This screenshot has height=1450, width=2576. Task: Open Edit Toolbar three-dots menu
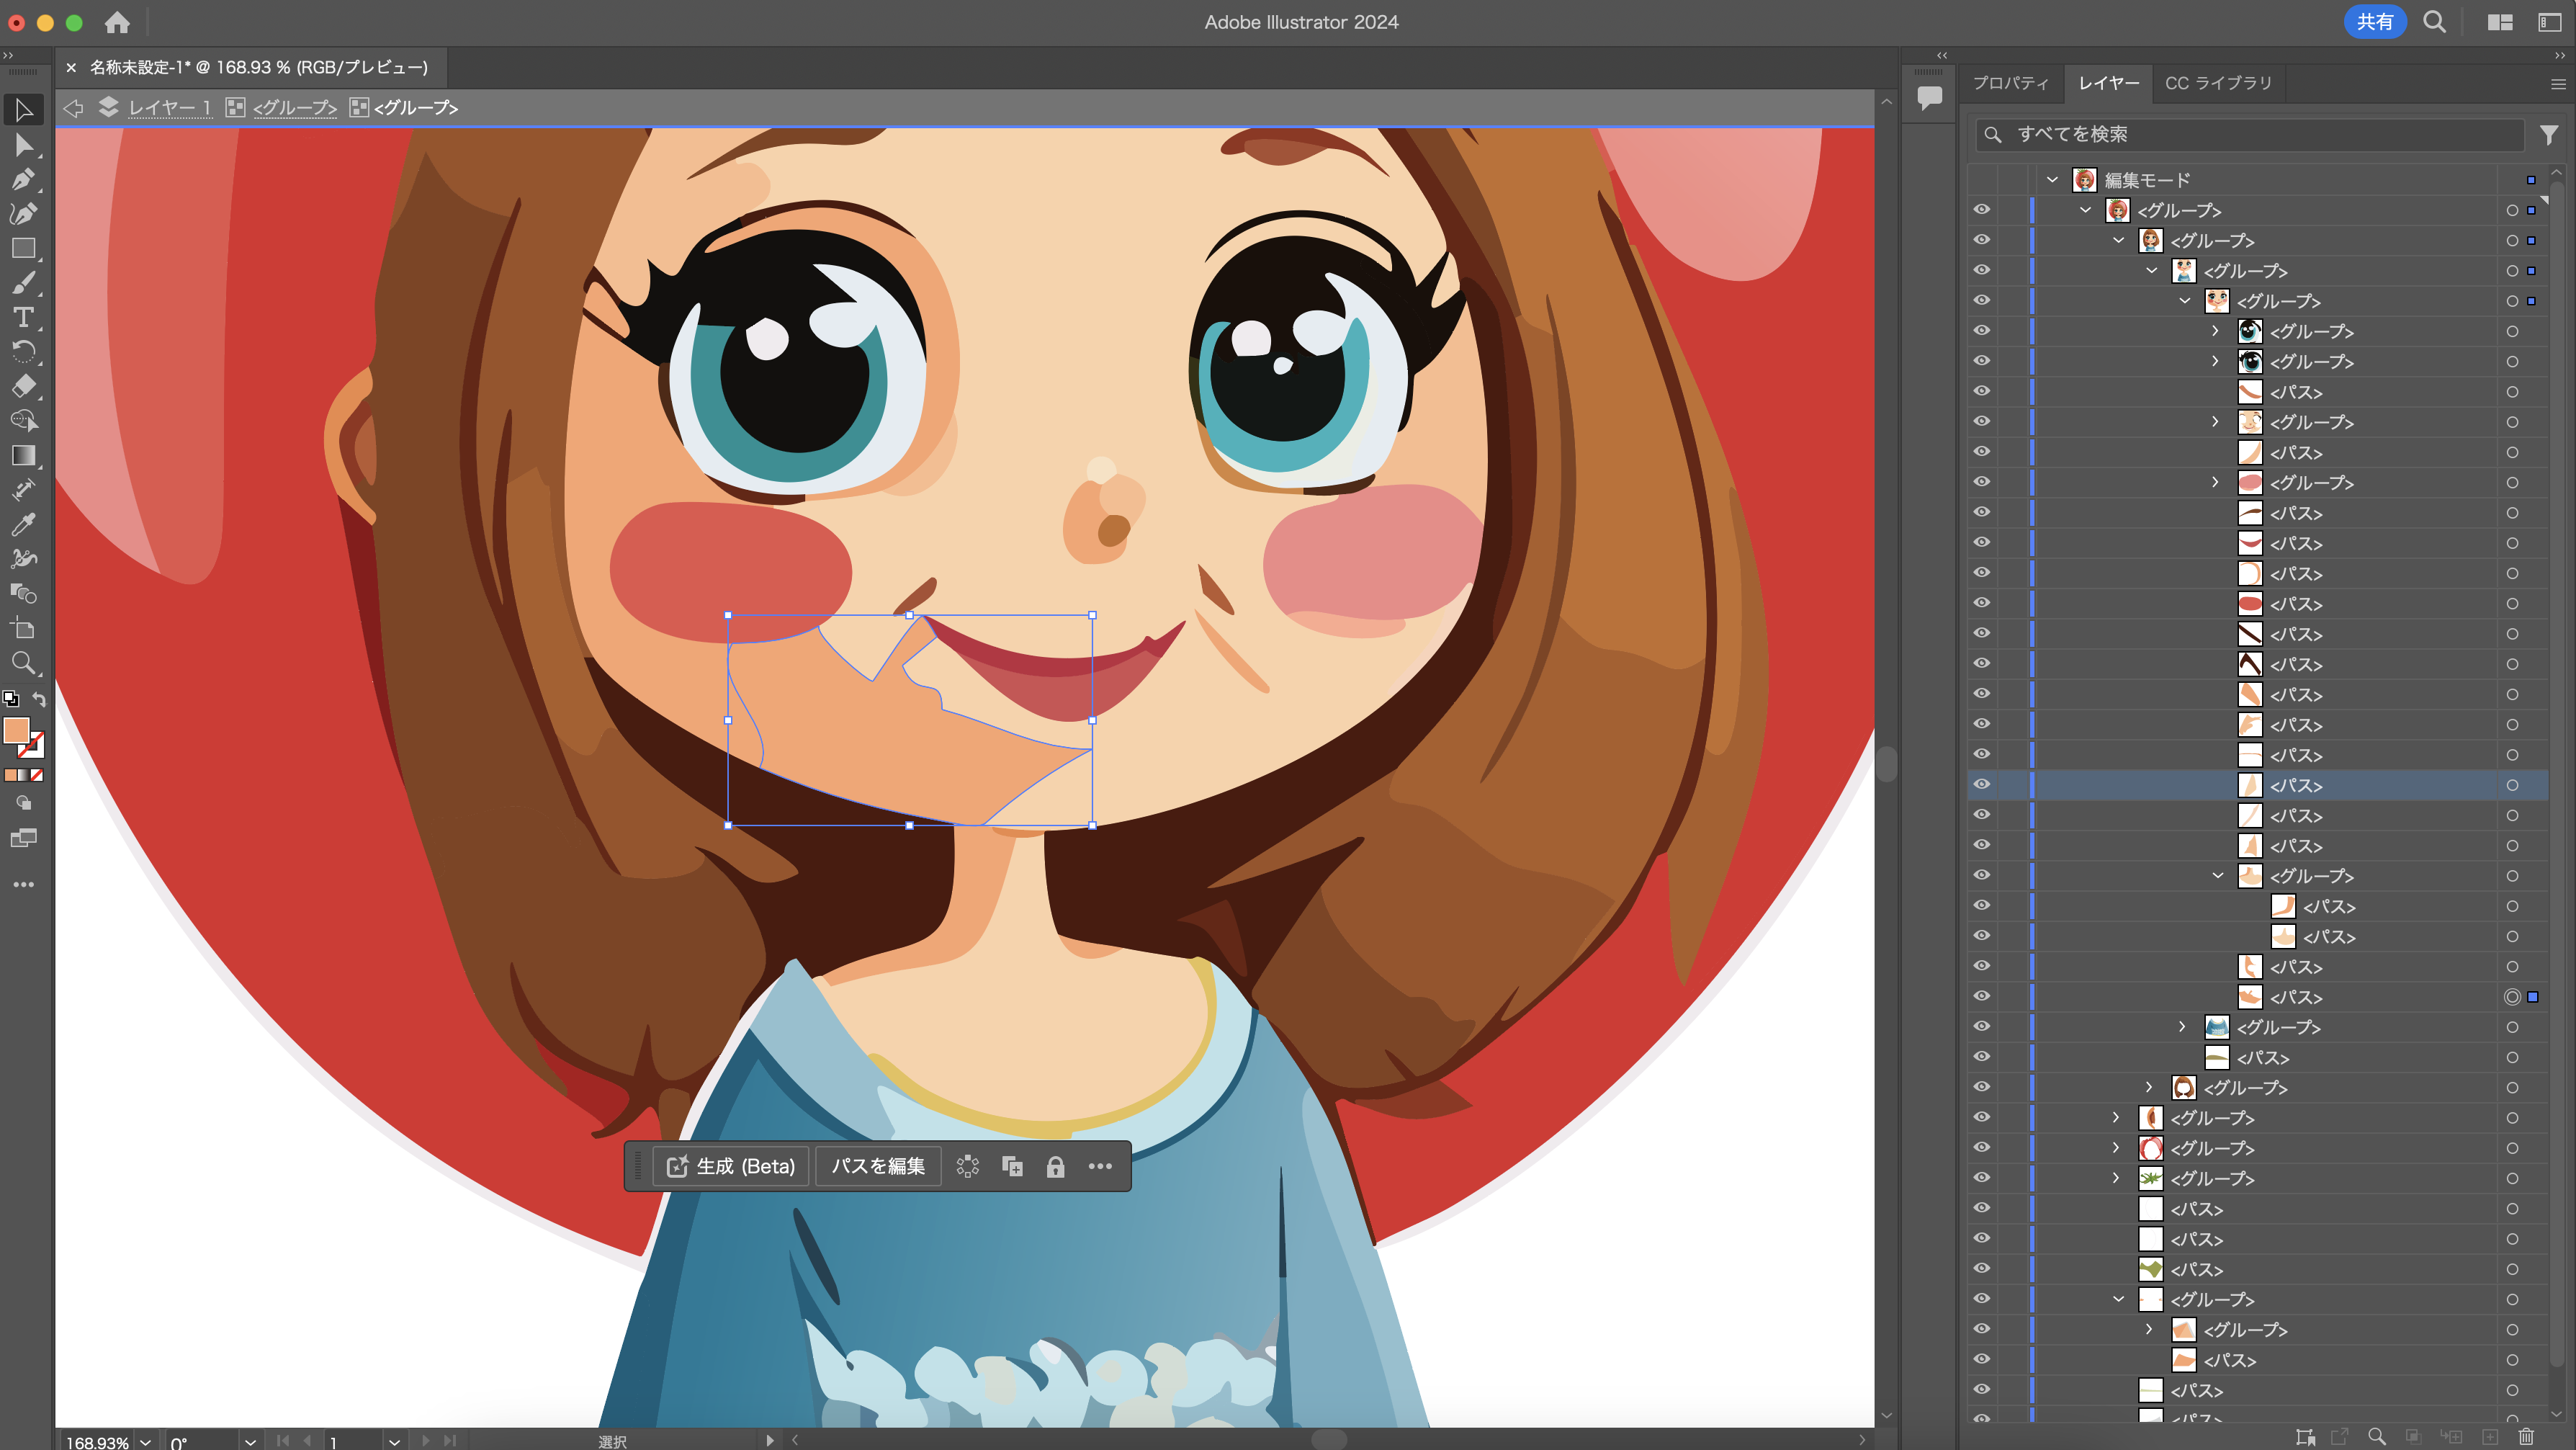[23, 884]
